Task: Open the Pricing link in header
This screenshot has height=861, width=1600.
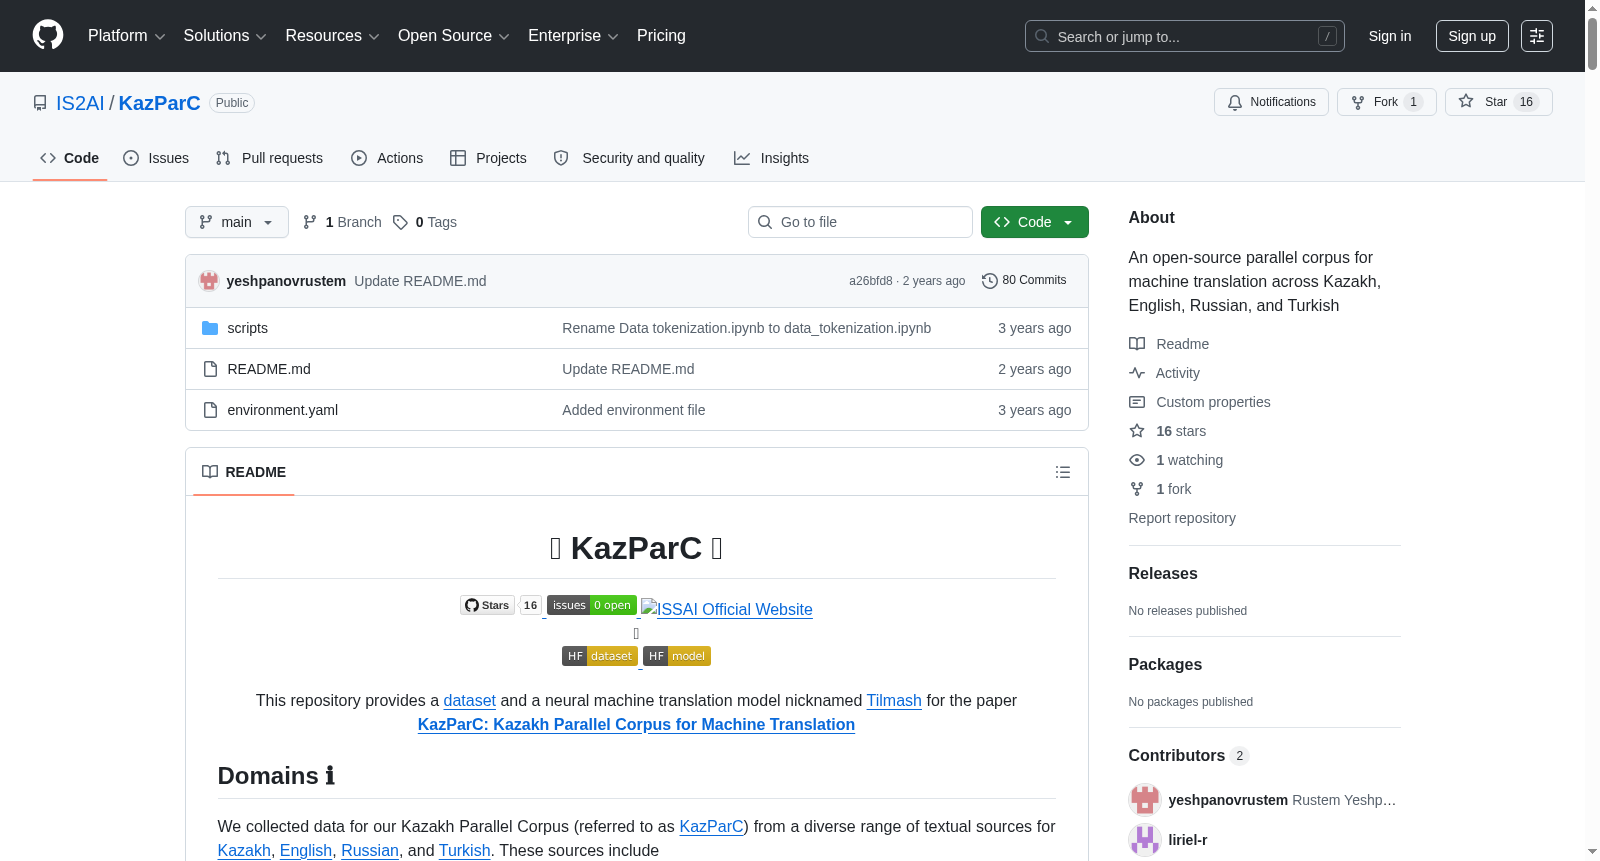Action: (661, 36)
